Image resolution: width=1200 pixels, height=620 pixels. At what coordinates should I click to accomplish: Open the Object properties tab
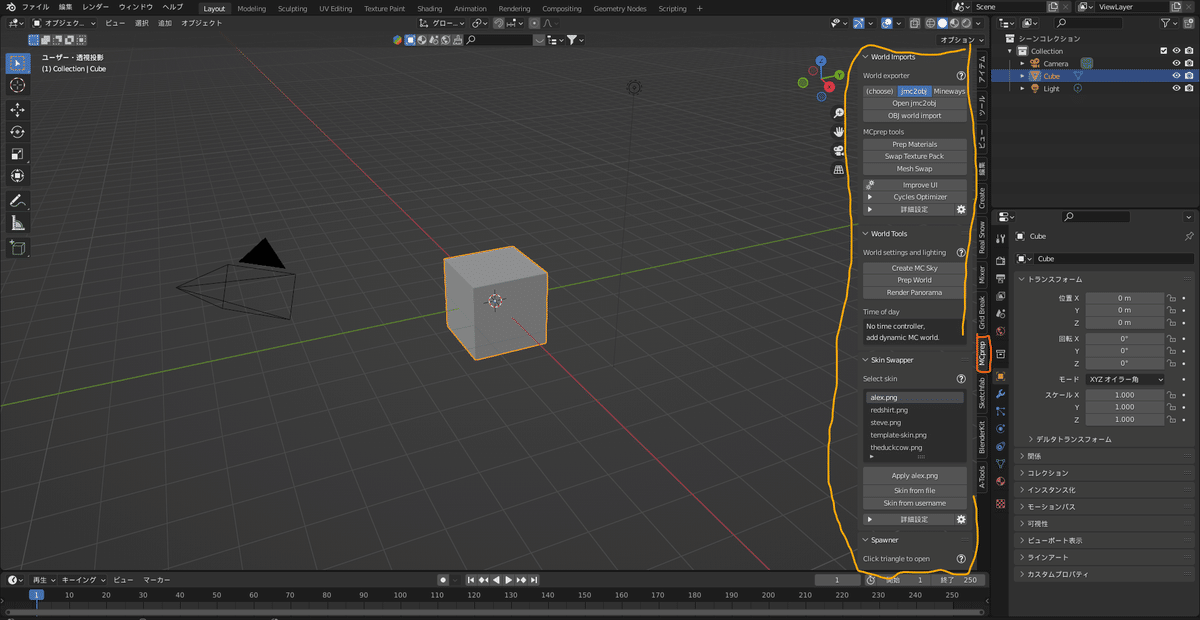pyautogui.click(x=1000, y=376)
